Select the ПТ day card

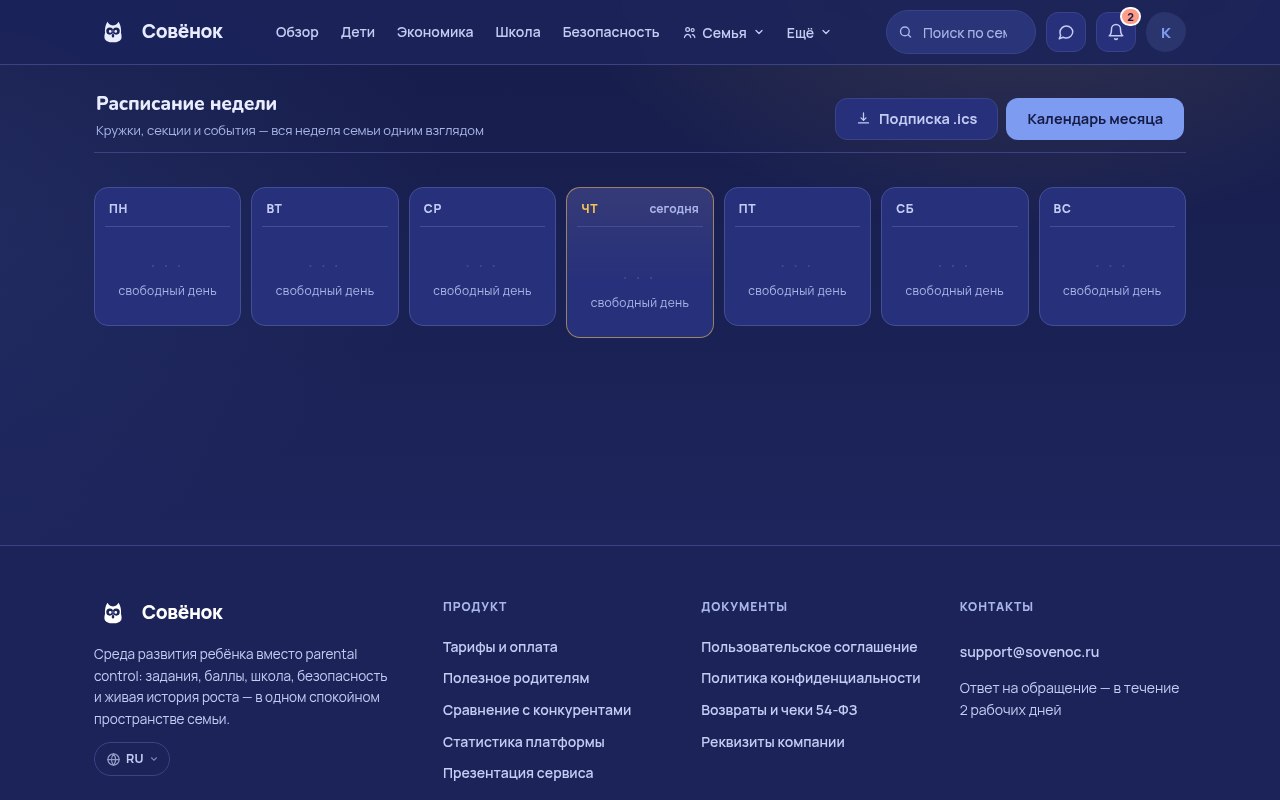797,256
